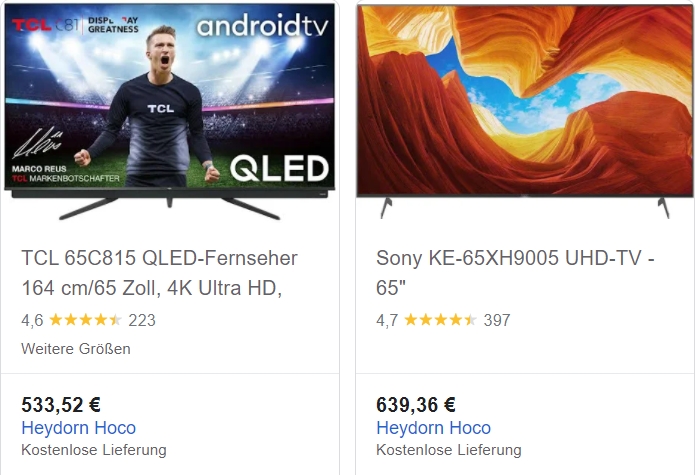This screenshot has width=700, height=475.
Task: Click the androidtv logo on TCL image
Action: (x=262, y=25)
